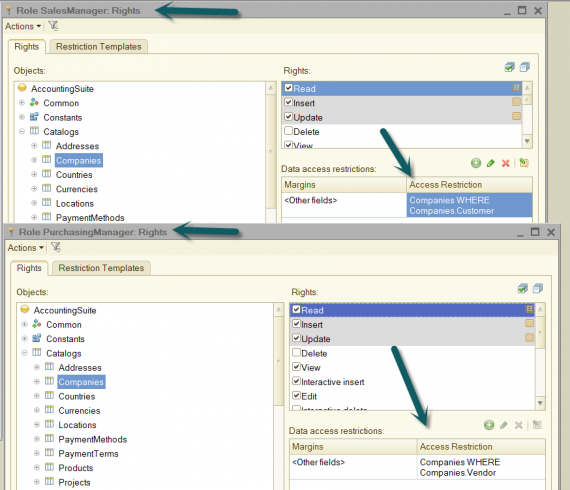Viewport: 570px width, 490px height.
Task: Select Locations in PurchasingManager catalog tree
Action: (x=77, y=425)
